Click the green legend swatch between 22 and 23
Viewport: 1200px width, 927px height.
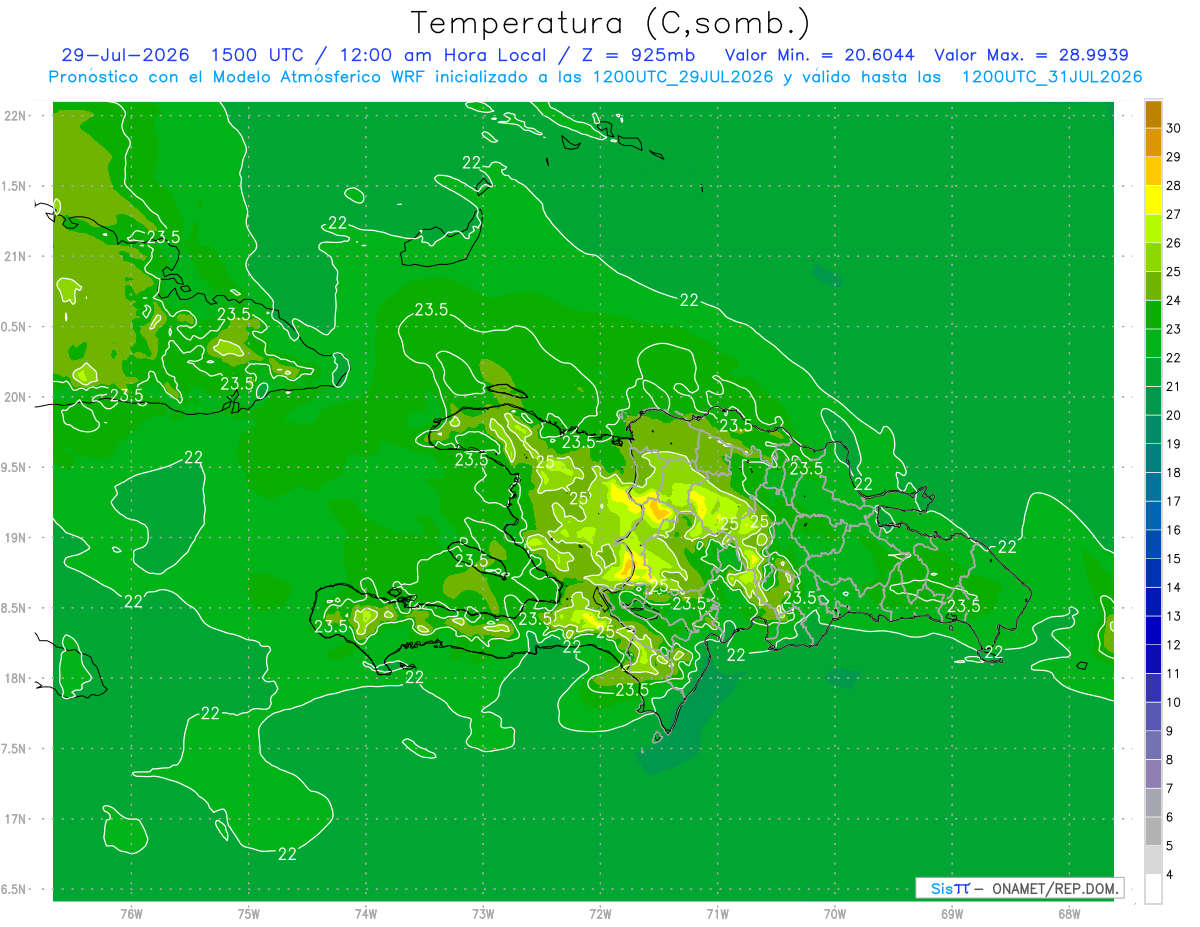click(1153, 343)
